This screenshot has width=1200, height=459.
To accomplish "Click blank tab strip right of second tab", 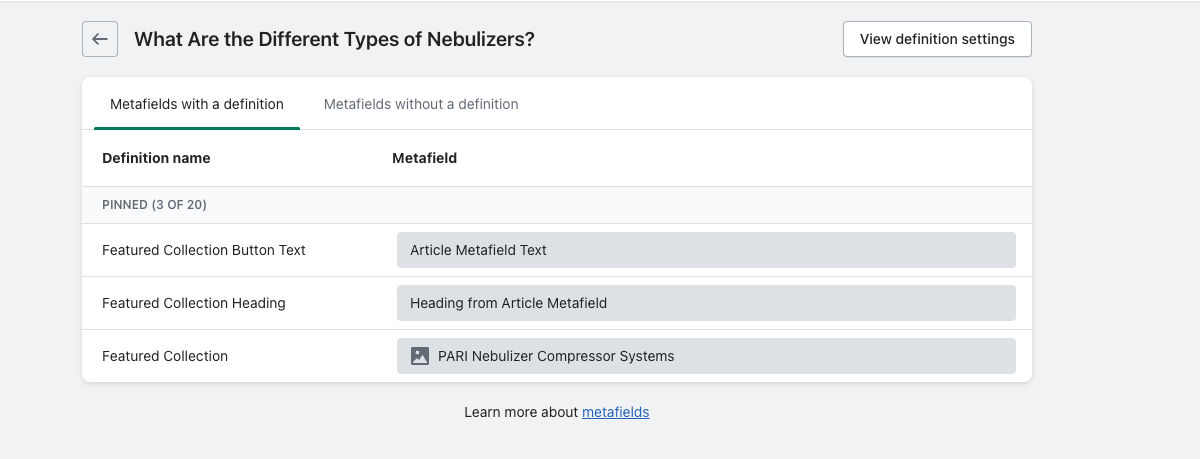I will [x=780, y=104].
